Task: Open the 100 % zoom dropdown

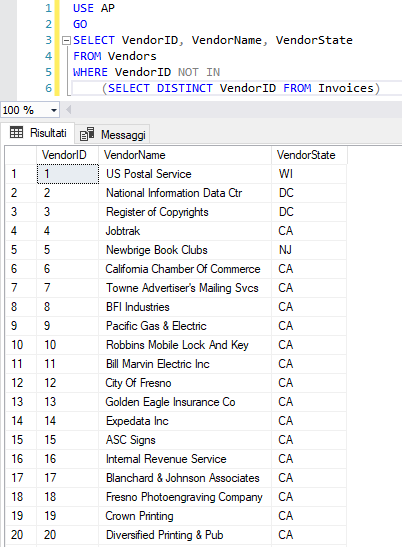Action: [54, 111]
